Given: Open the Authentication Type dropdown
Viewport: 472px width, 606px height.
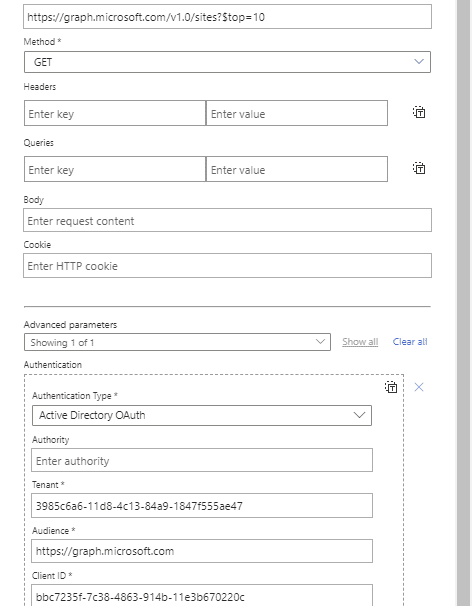Looking at the screenshot, I should point(202,415).
